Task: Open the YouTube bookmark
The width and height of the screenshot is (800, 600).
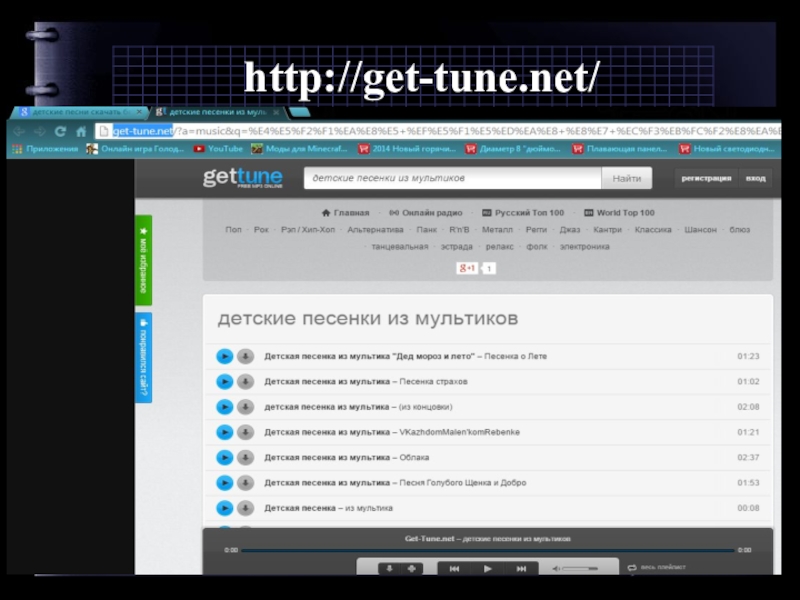Action: pos(218,149)
